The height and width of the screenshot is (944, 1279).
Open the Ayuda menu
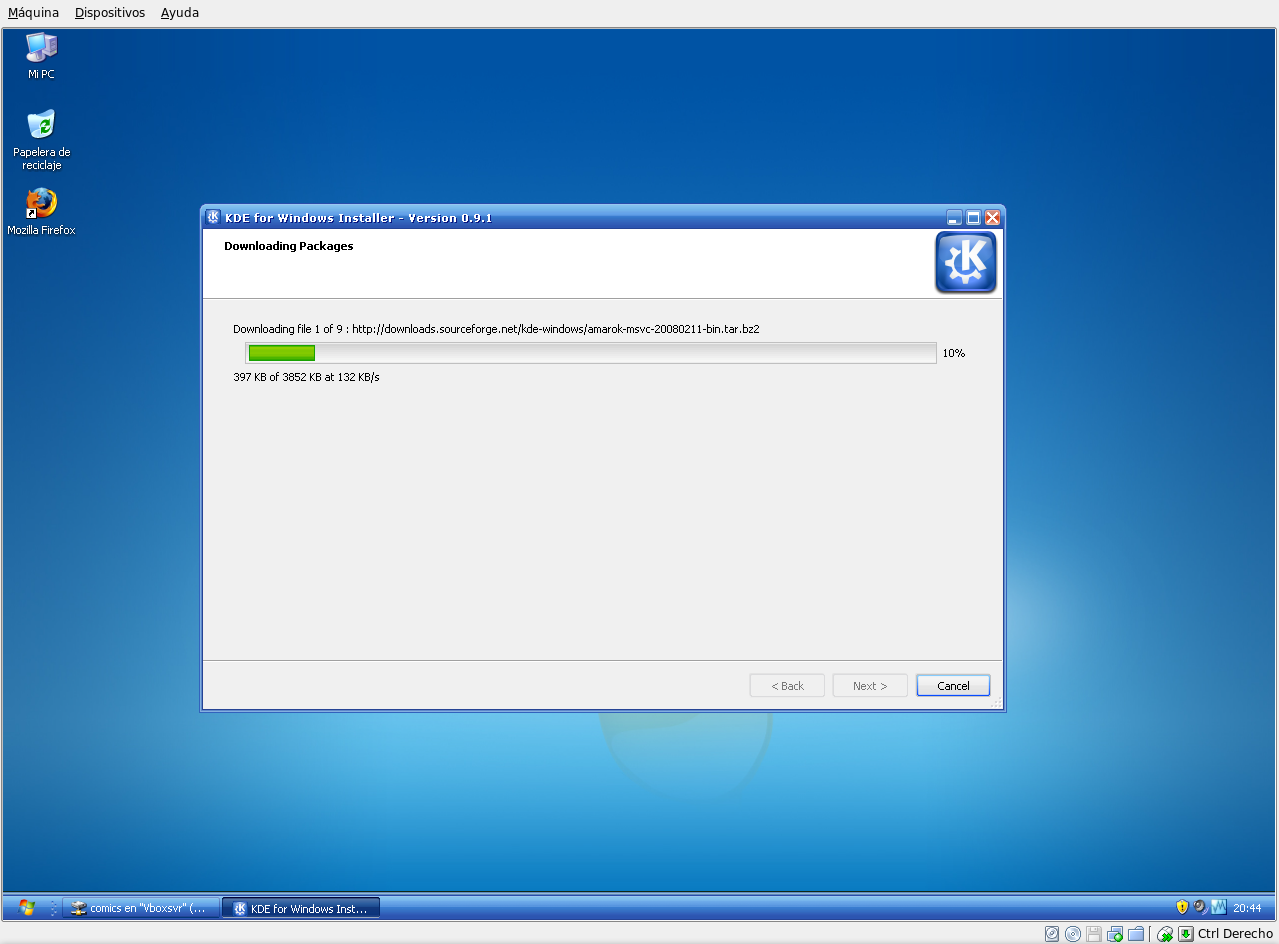(180, 13)
